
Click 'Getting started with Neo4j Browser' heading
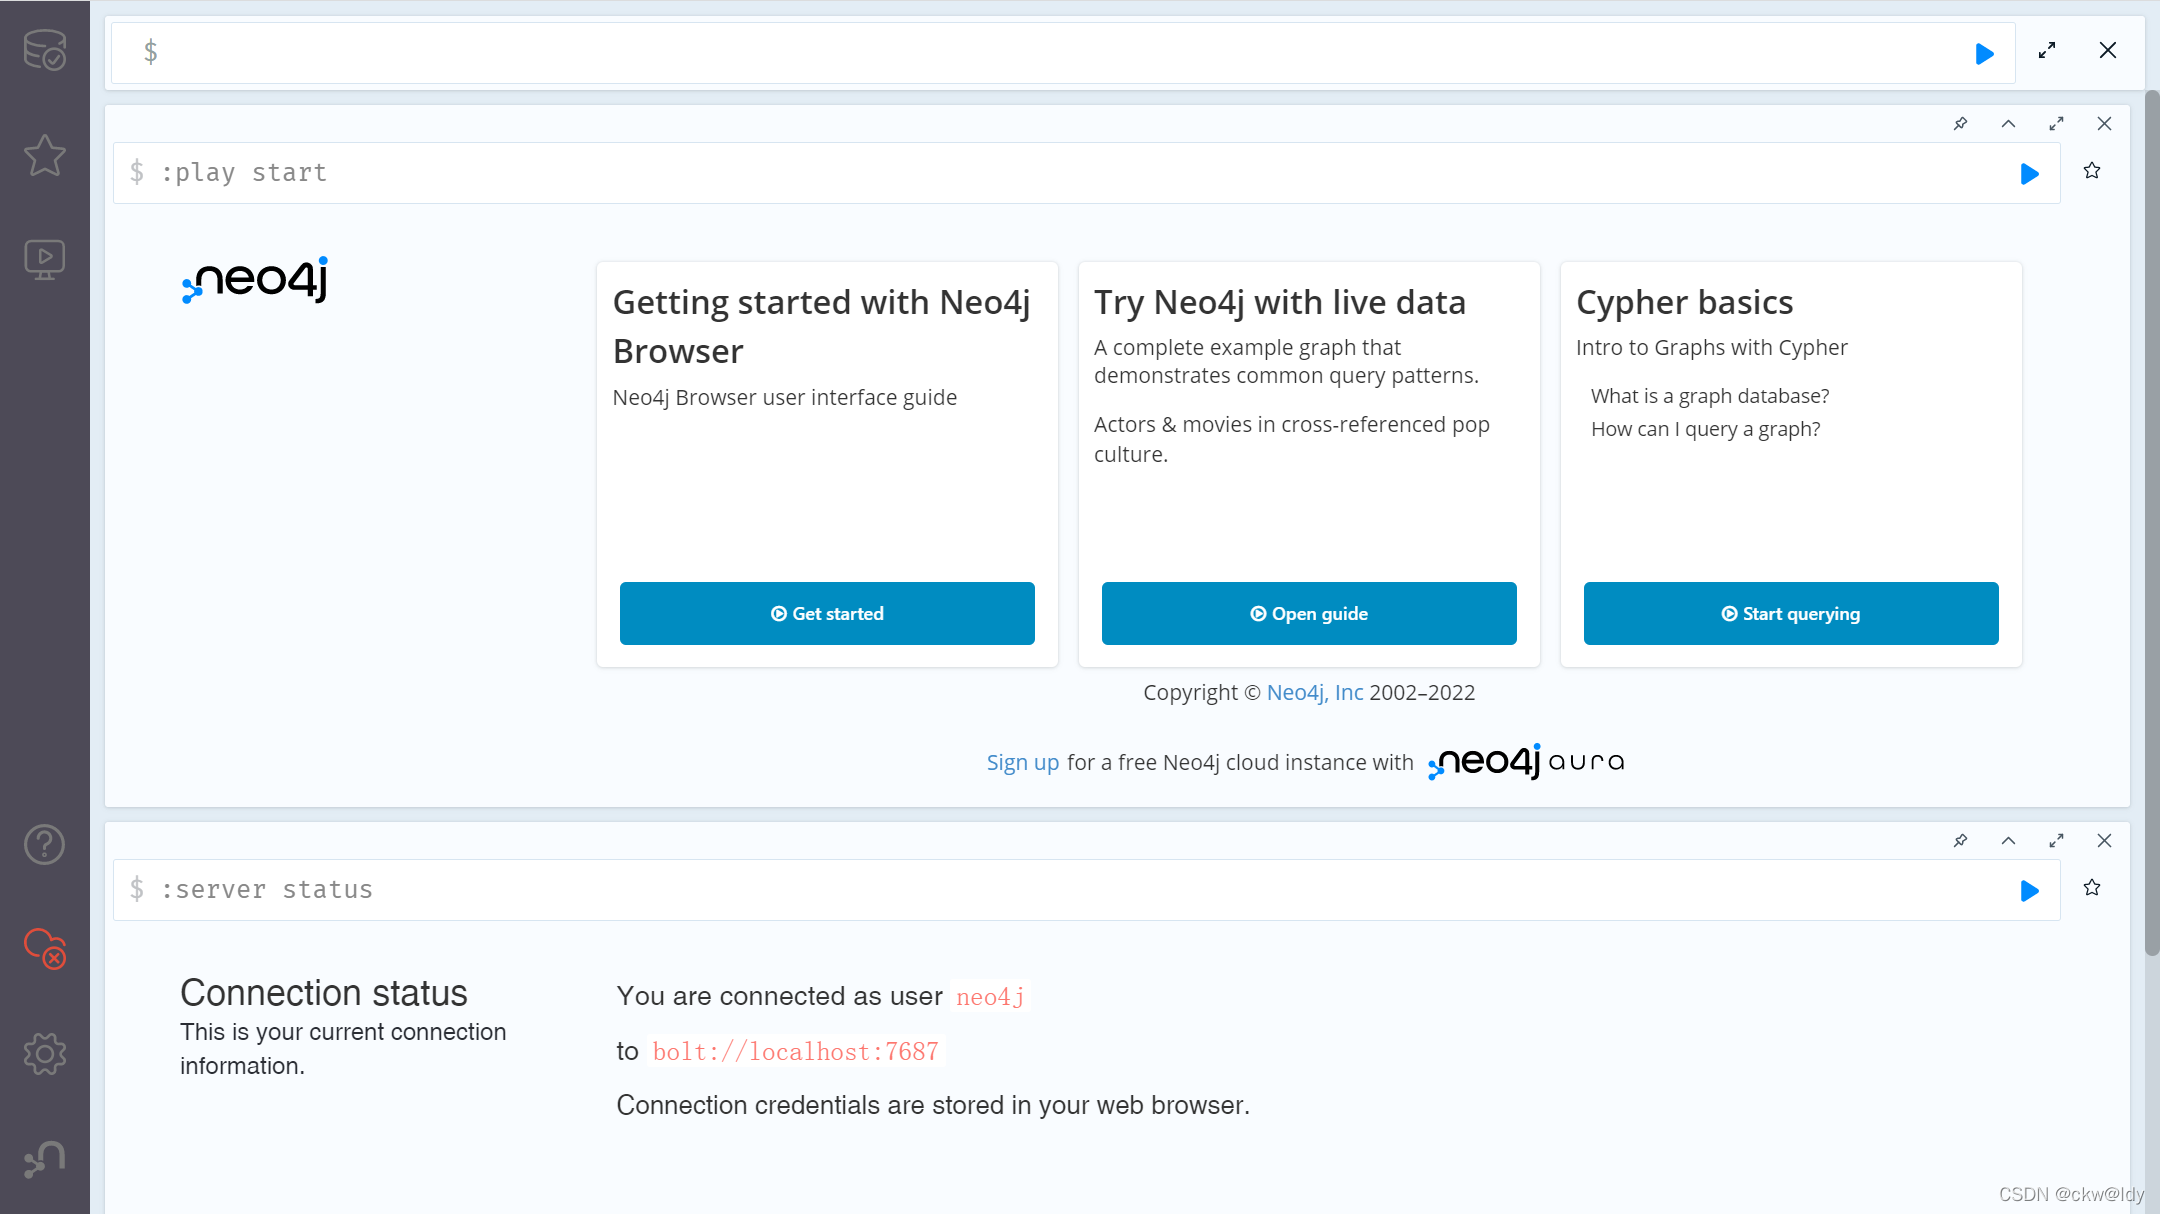click(822, 327)
